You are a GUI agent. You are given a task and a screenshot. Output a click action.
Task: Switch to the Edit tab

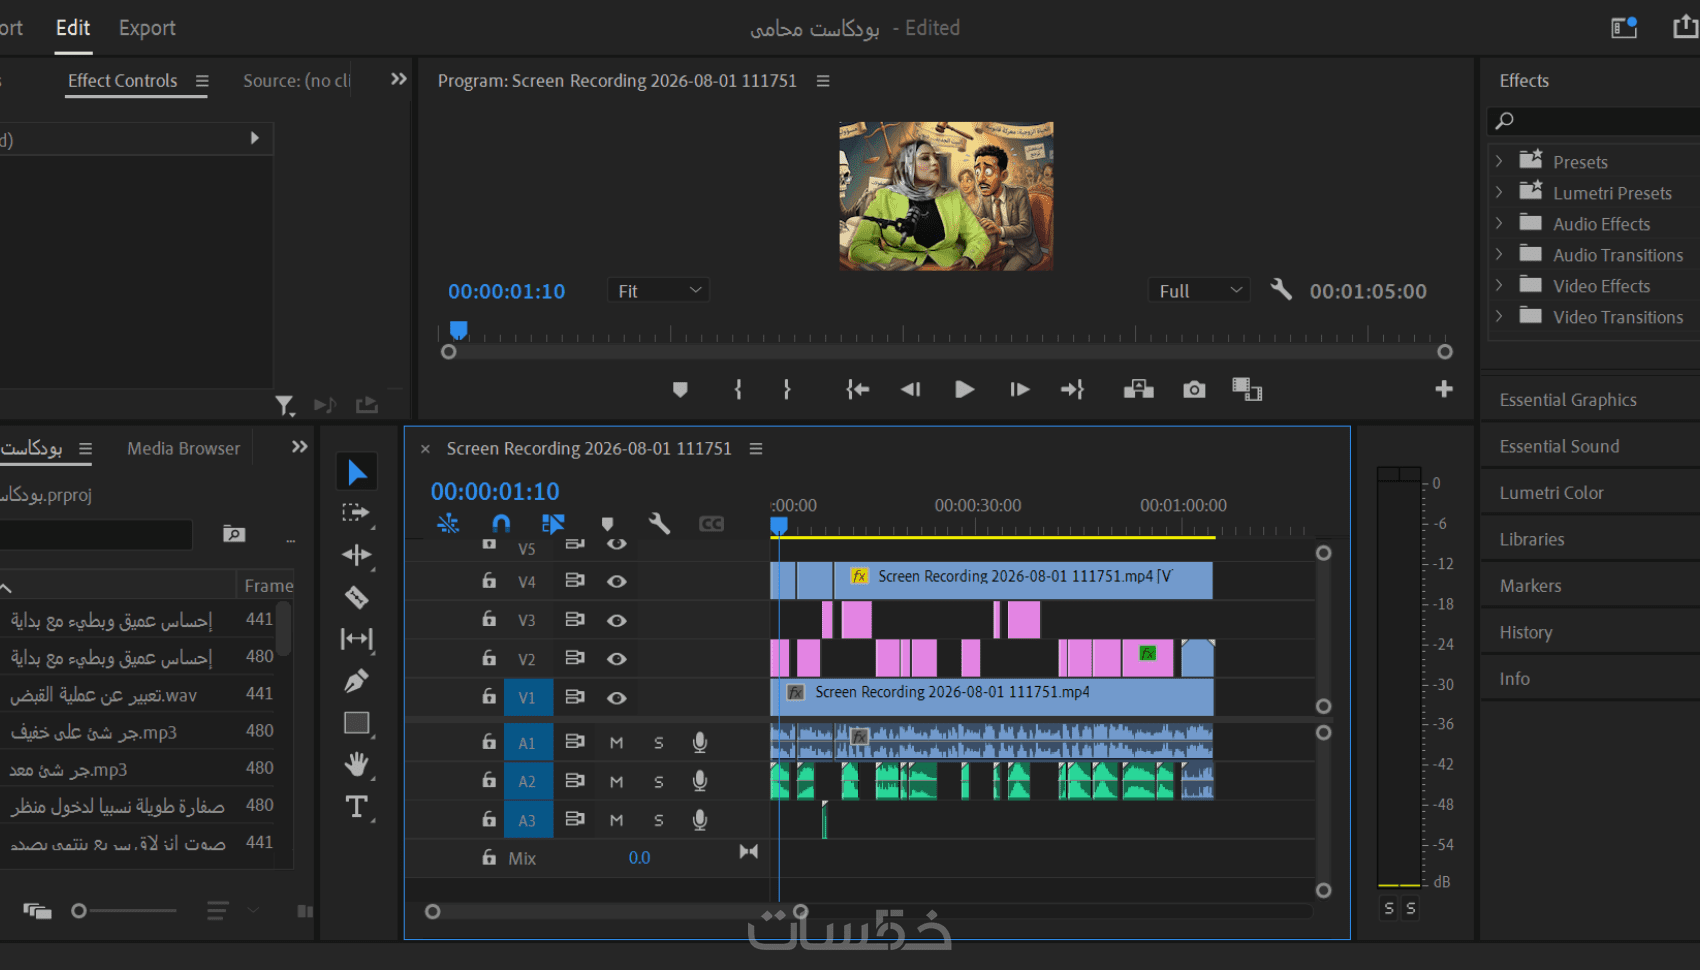click(73, 28)
